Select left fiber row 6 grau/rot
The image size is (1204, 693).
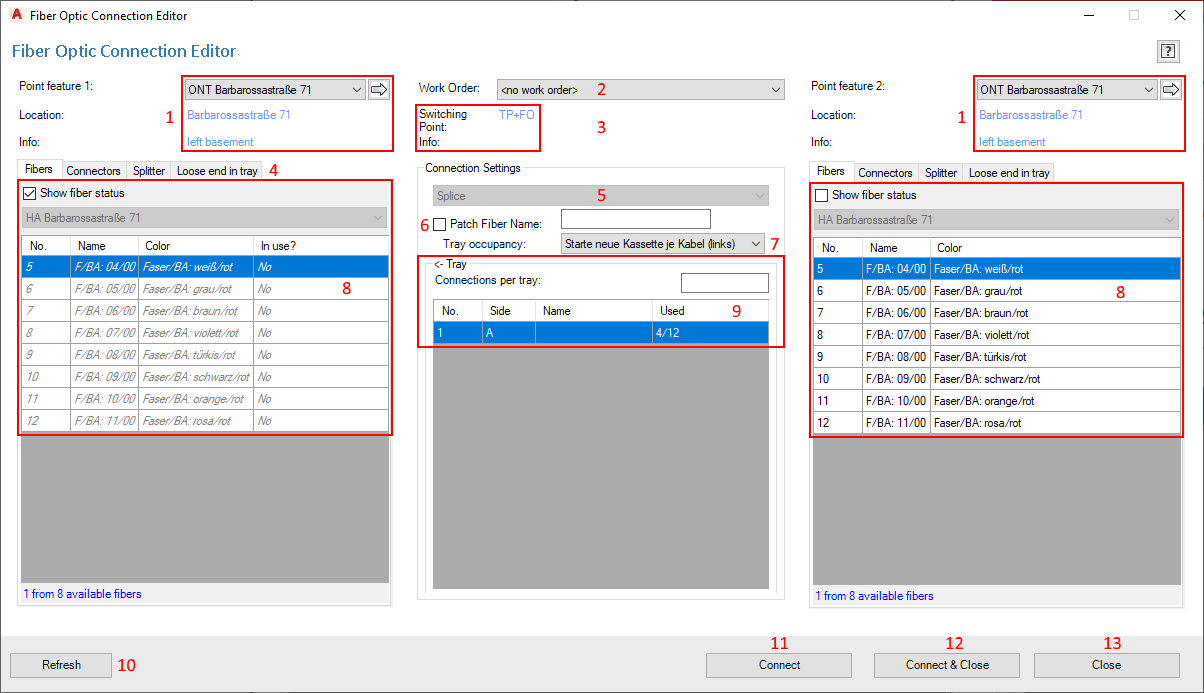click(205, 289)
